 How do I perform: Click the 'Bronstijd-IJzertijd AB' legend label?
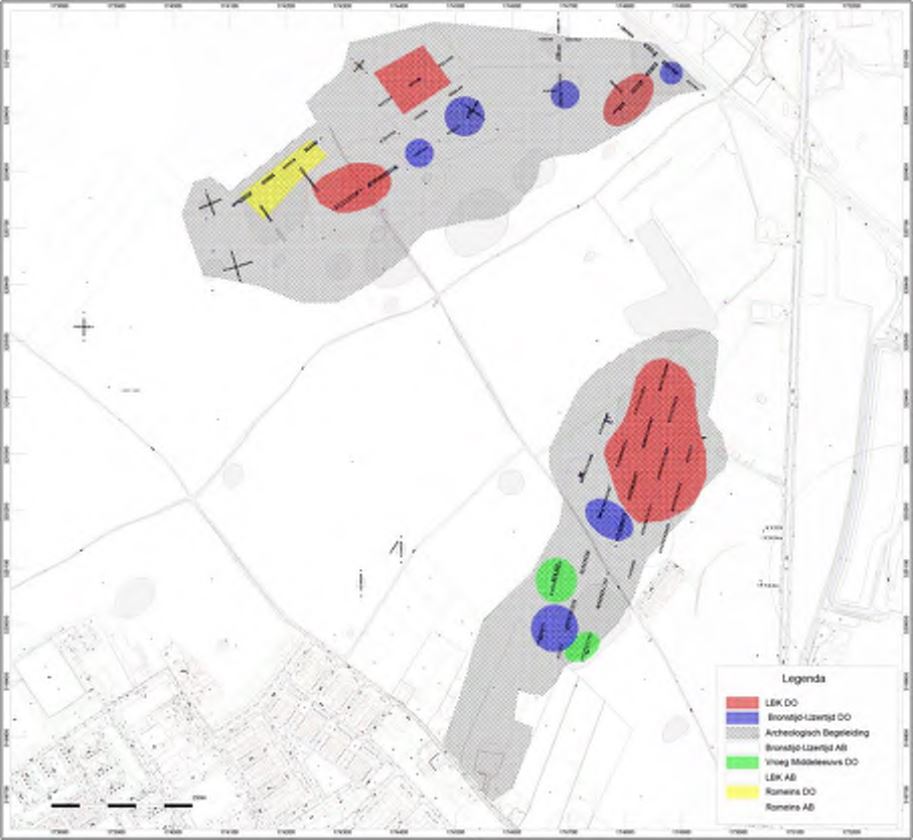[805, 747]
